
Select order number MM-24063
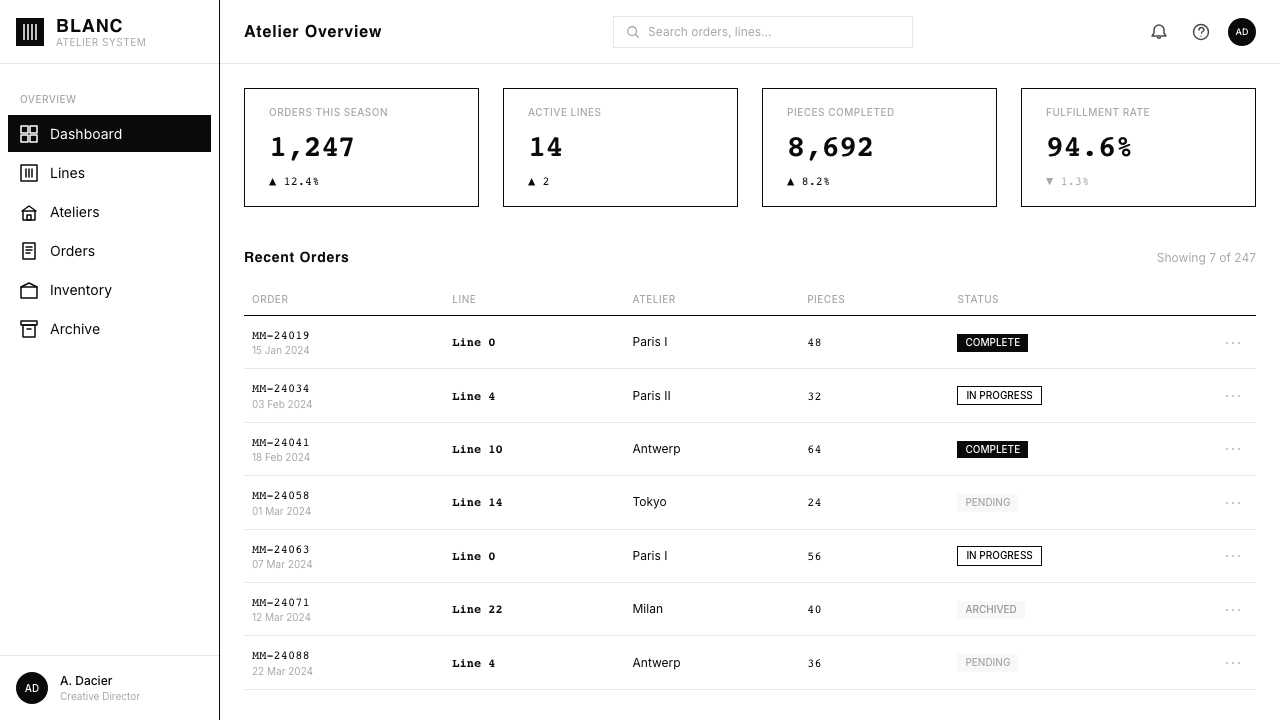click(x=281, y=550)
